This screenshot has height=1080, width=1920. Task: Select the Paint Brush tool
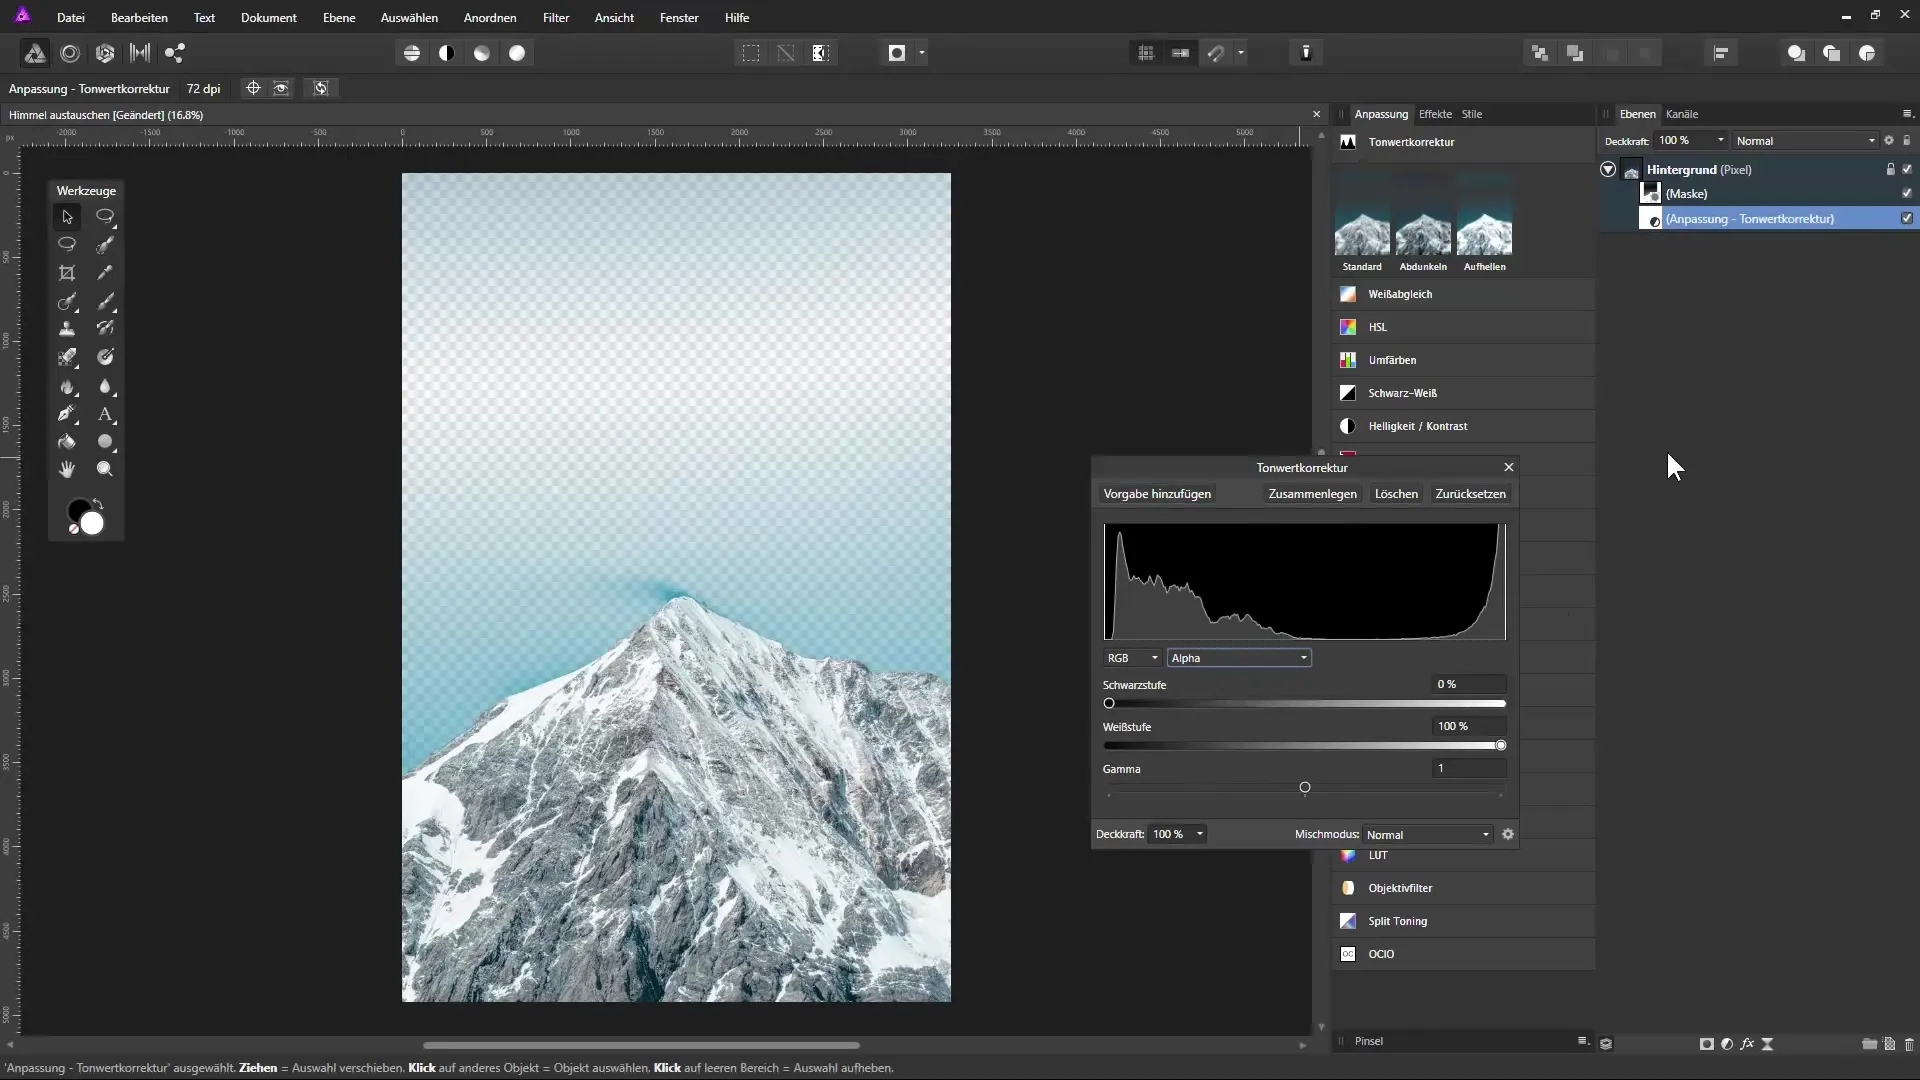[x=105, y=301]
